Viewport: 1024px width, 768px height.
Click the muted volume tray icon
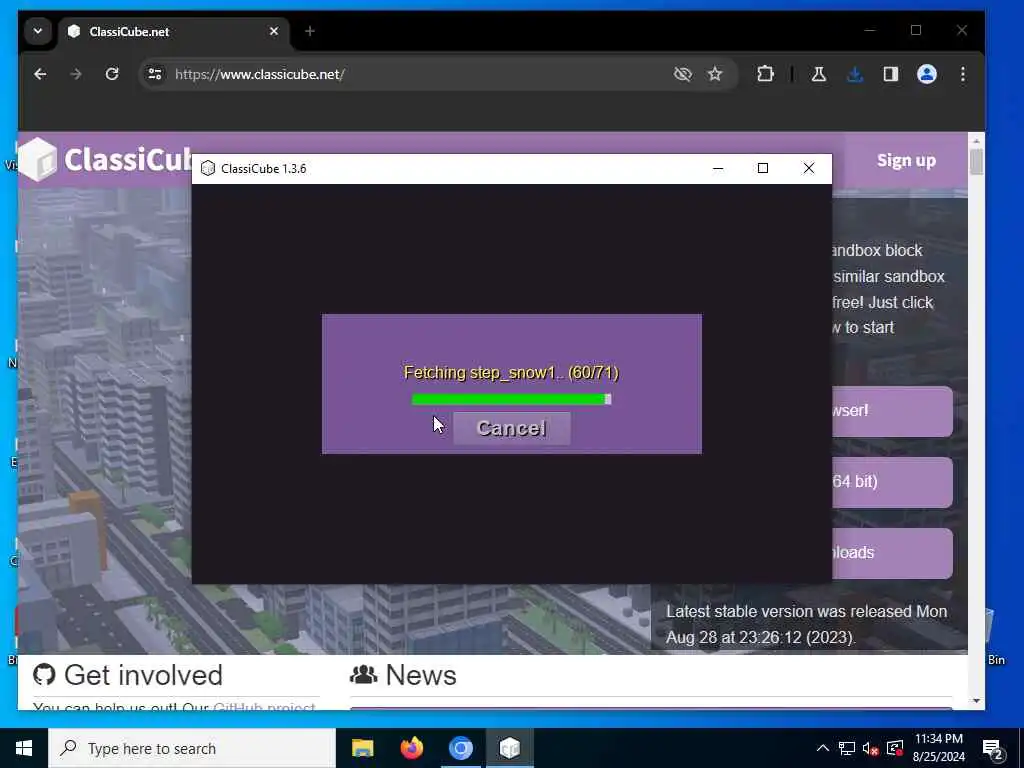point(870,748)
